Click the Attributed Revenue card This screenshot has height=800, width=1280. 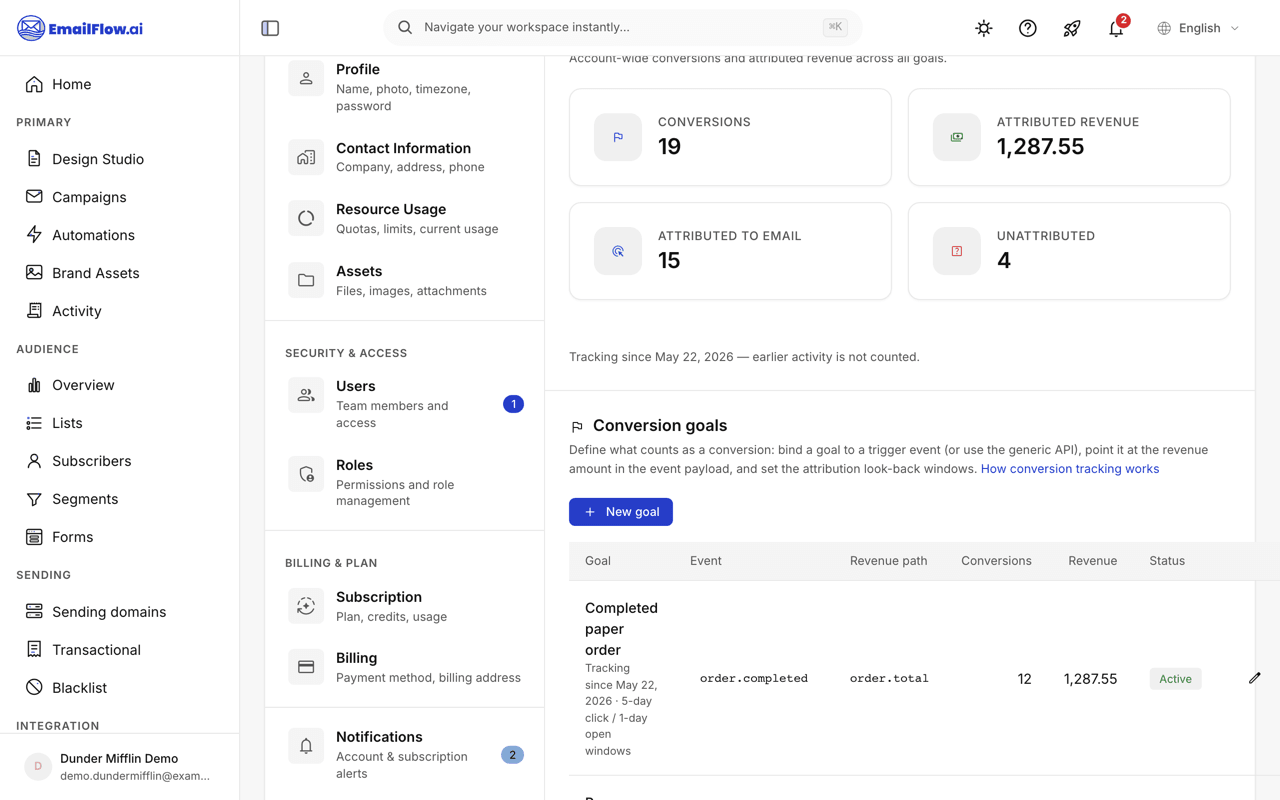[x=1069, y=137]
